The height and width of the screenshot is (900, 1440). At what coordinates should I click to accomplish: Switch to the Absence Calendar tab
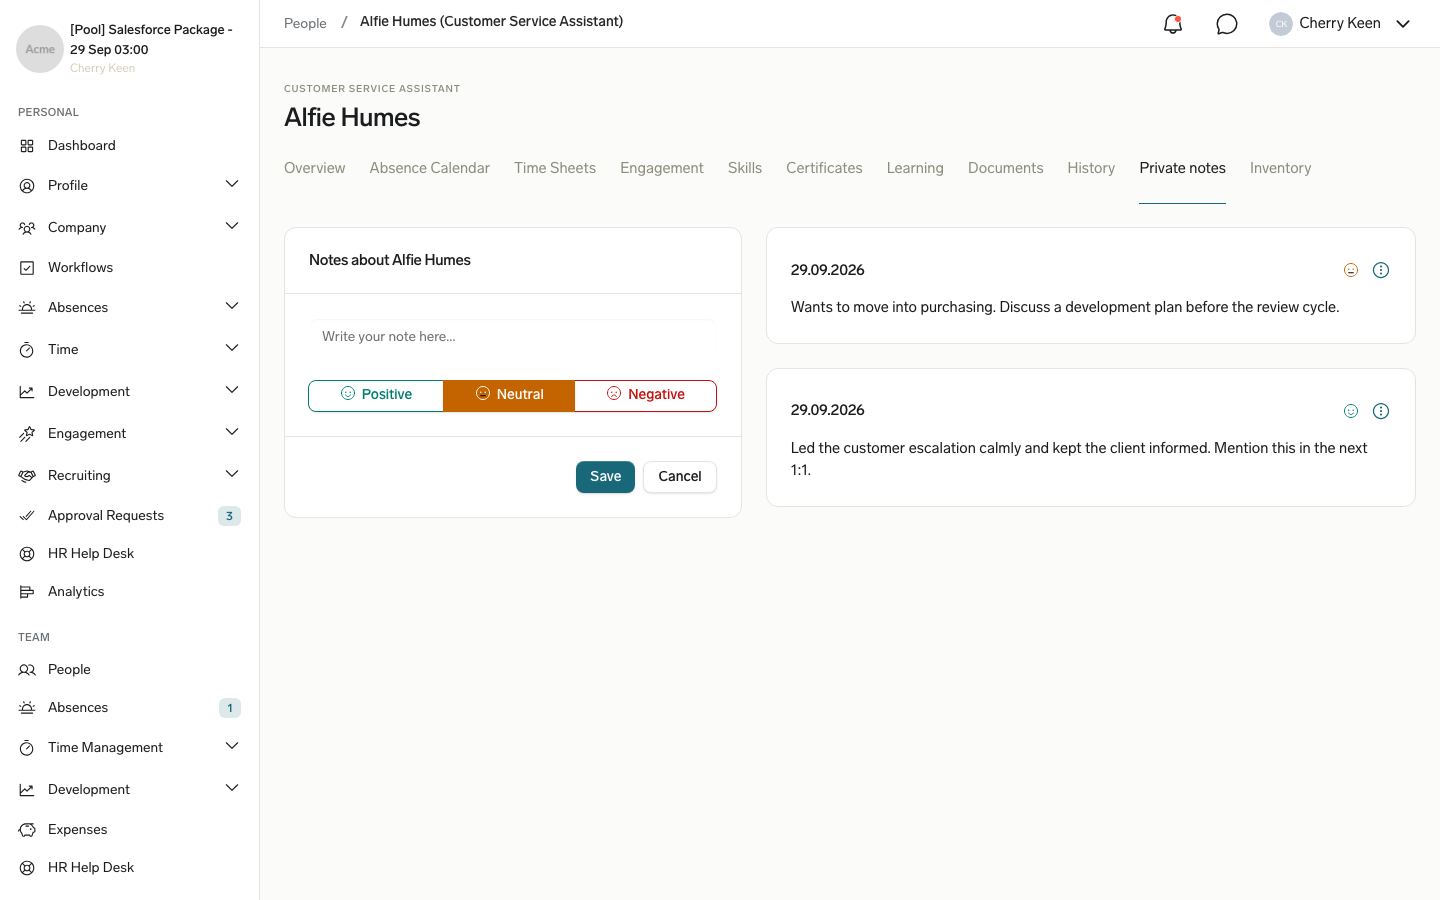pos(430,168)
